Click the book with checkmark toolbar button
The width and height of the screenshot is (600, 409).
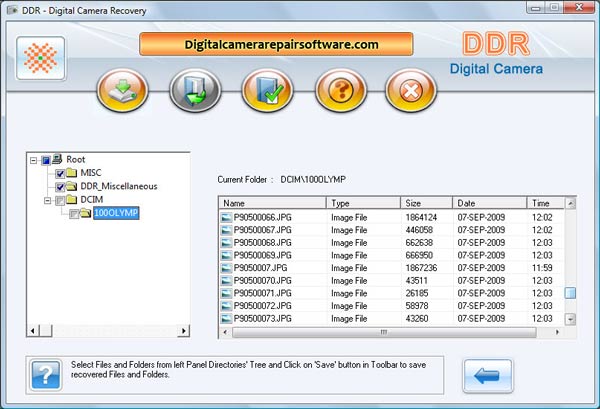tap(267, 91)
